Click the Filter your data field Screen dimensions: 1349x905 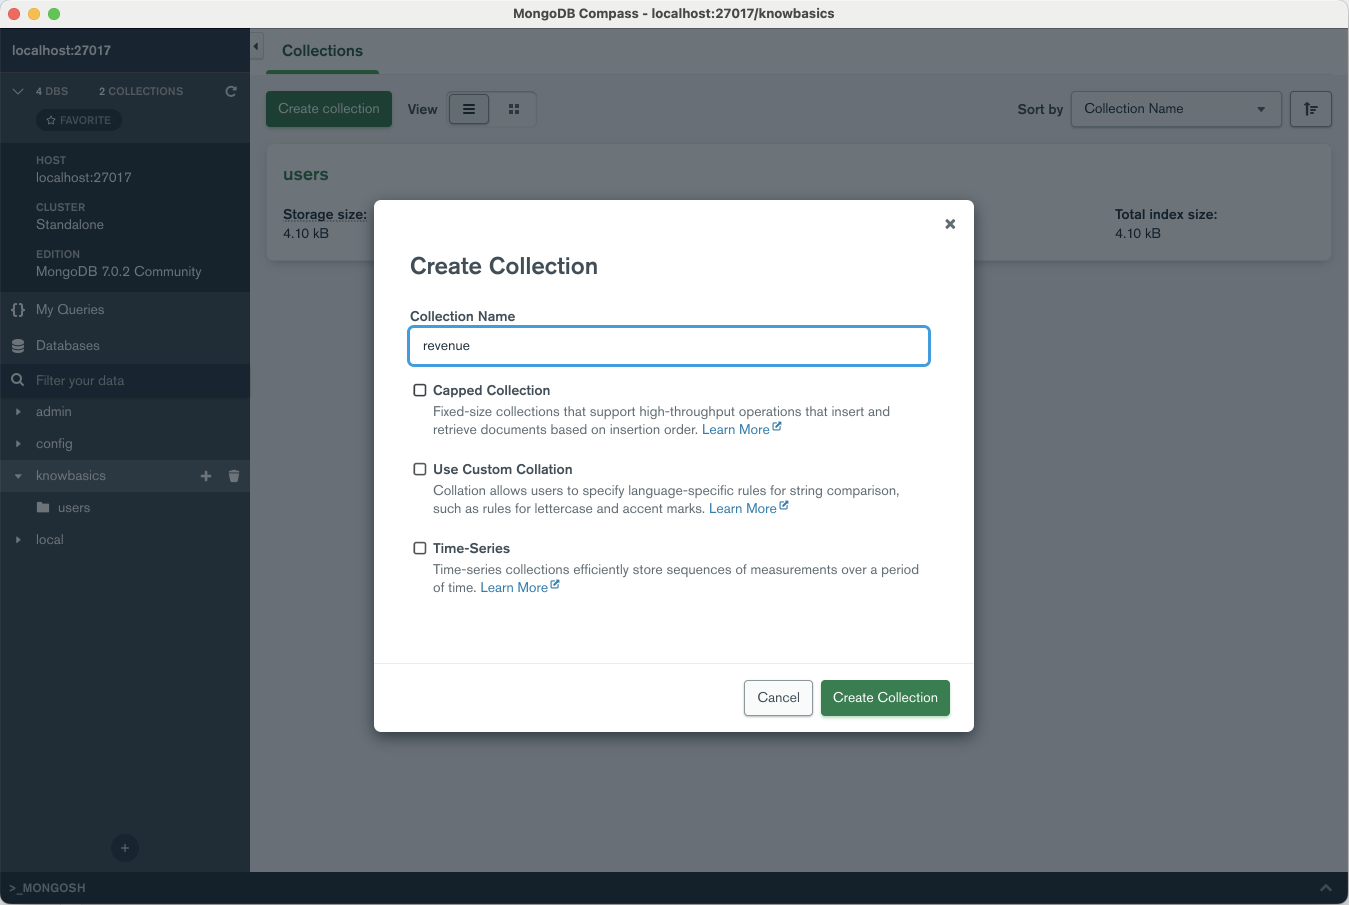tap(125, 381)
